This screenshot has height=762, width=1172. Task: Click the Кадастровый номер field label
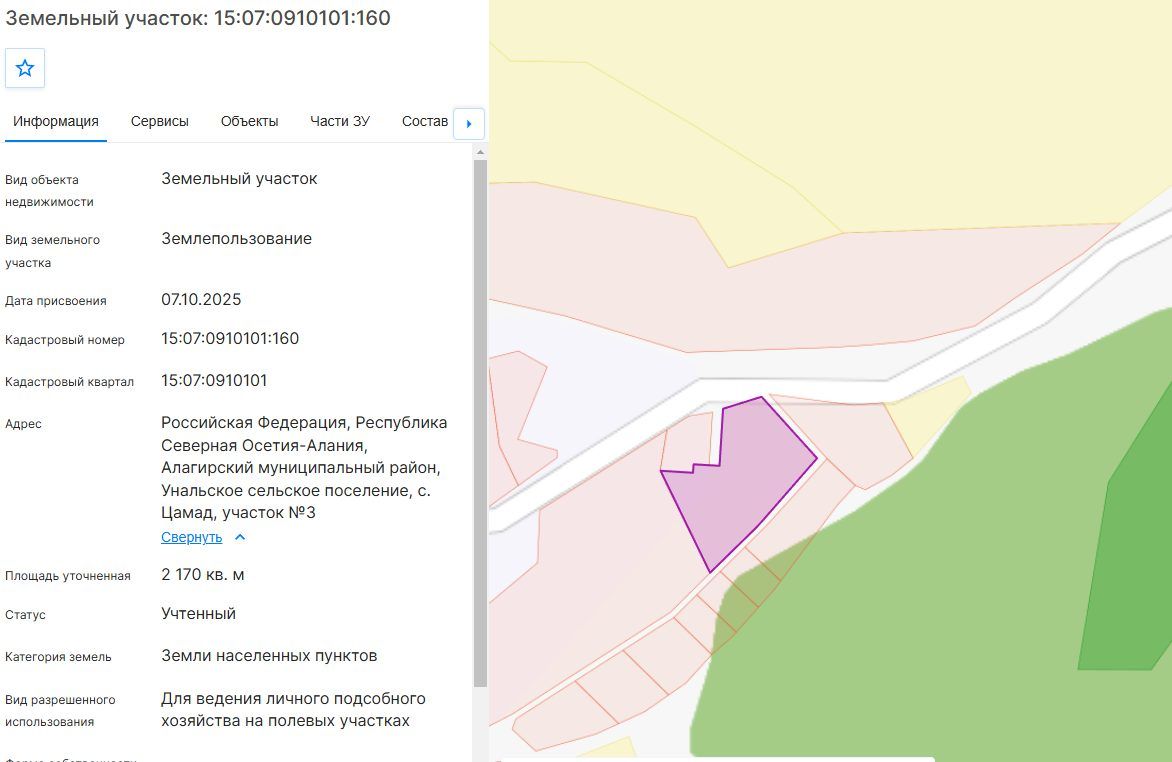[x=65, y=339]
